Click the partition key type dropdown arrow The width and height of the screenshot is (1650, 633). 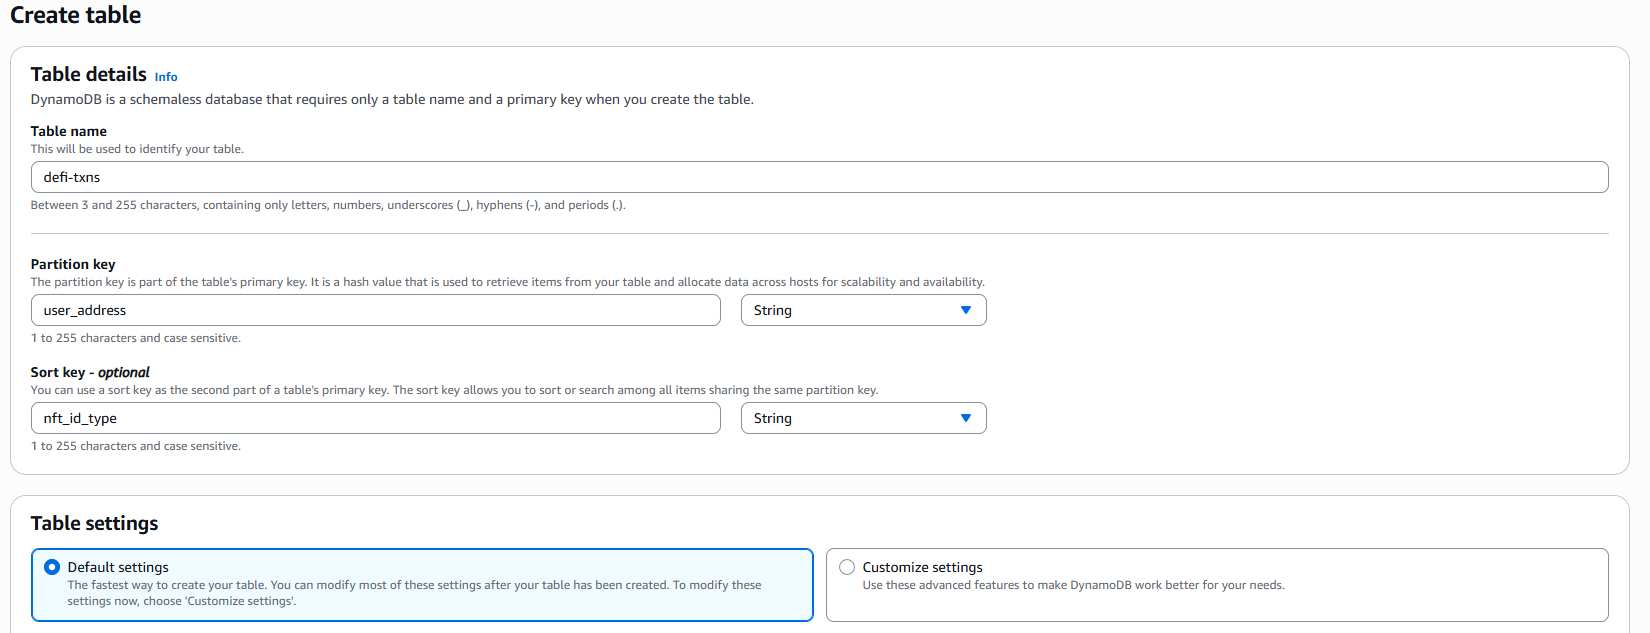coord(965,310)
